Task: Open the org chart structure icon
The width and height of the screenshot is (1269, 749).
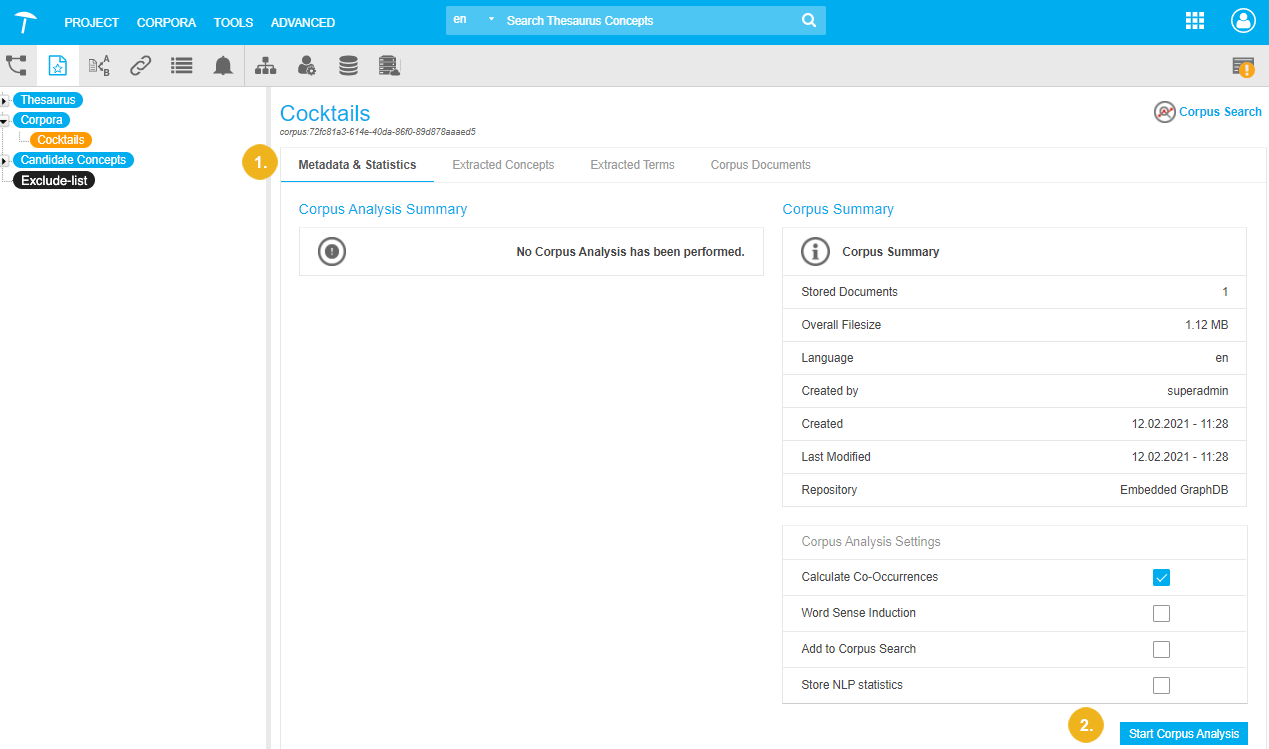Action: coord(265,66)
